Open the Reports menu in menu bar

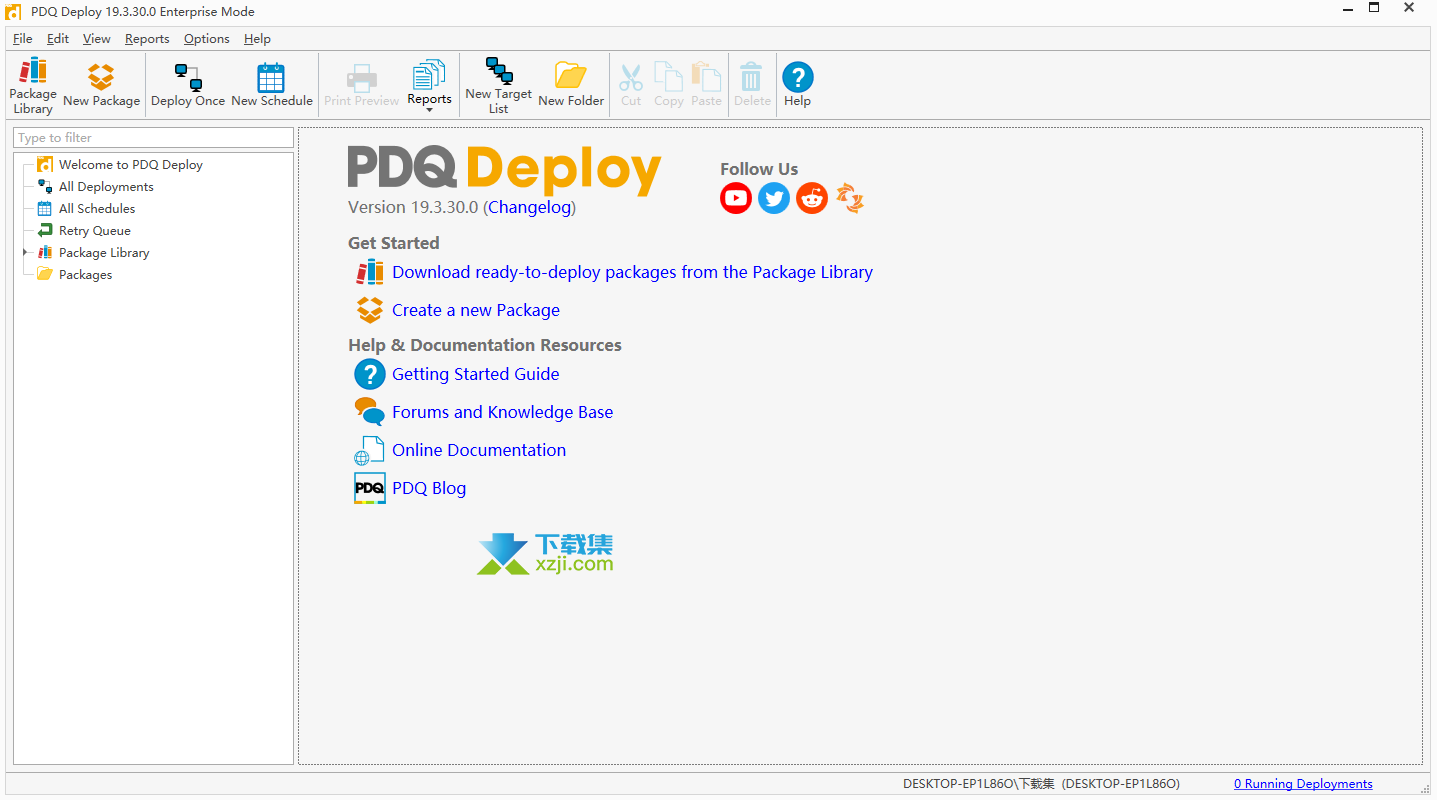tap(147, 39)
